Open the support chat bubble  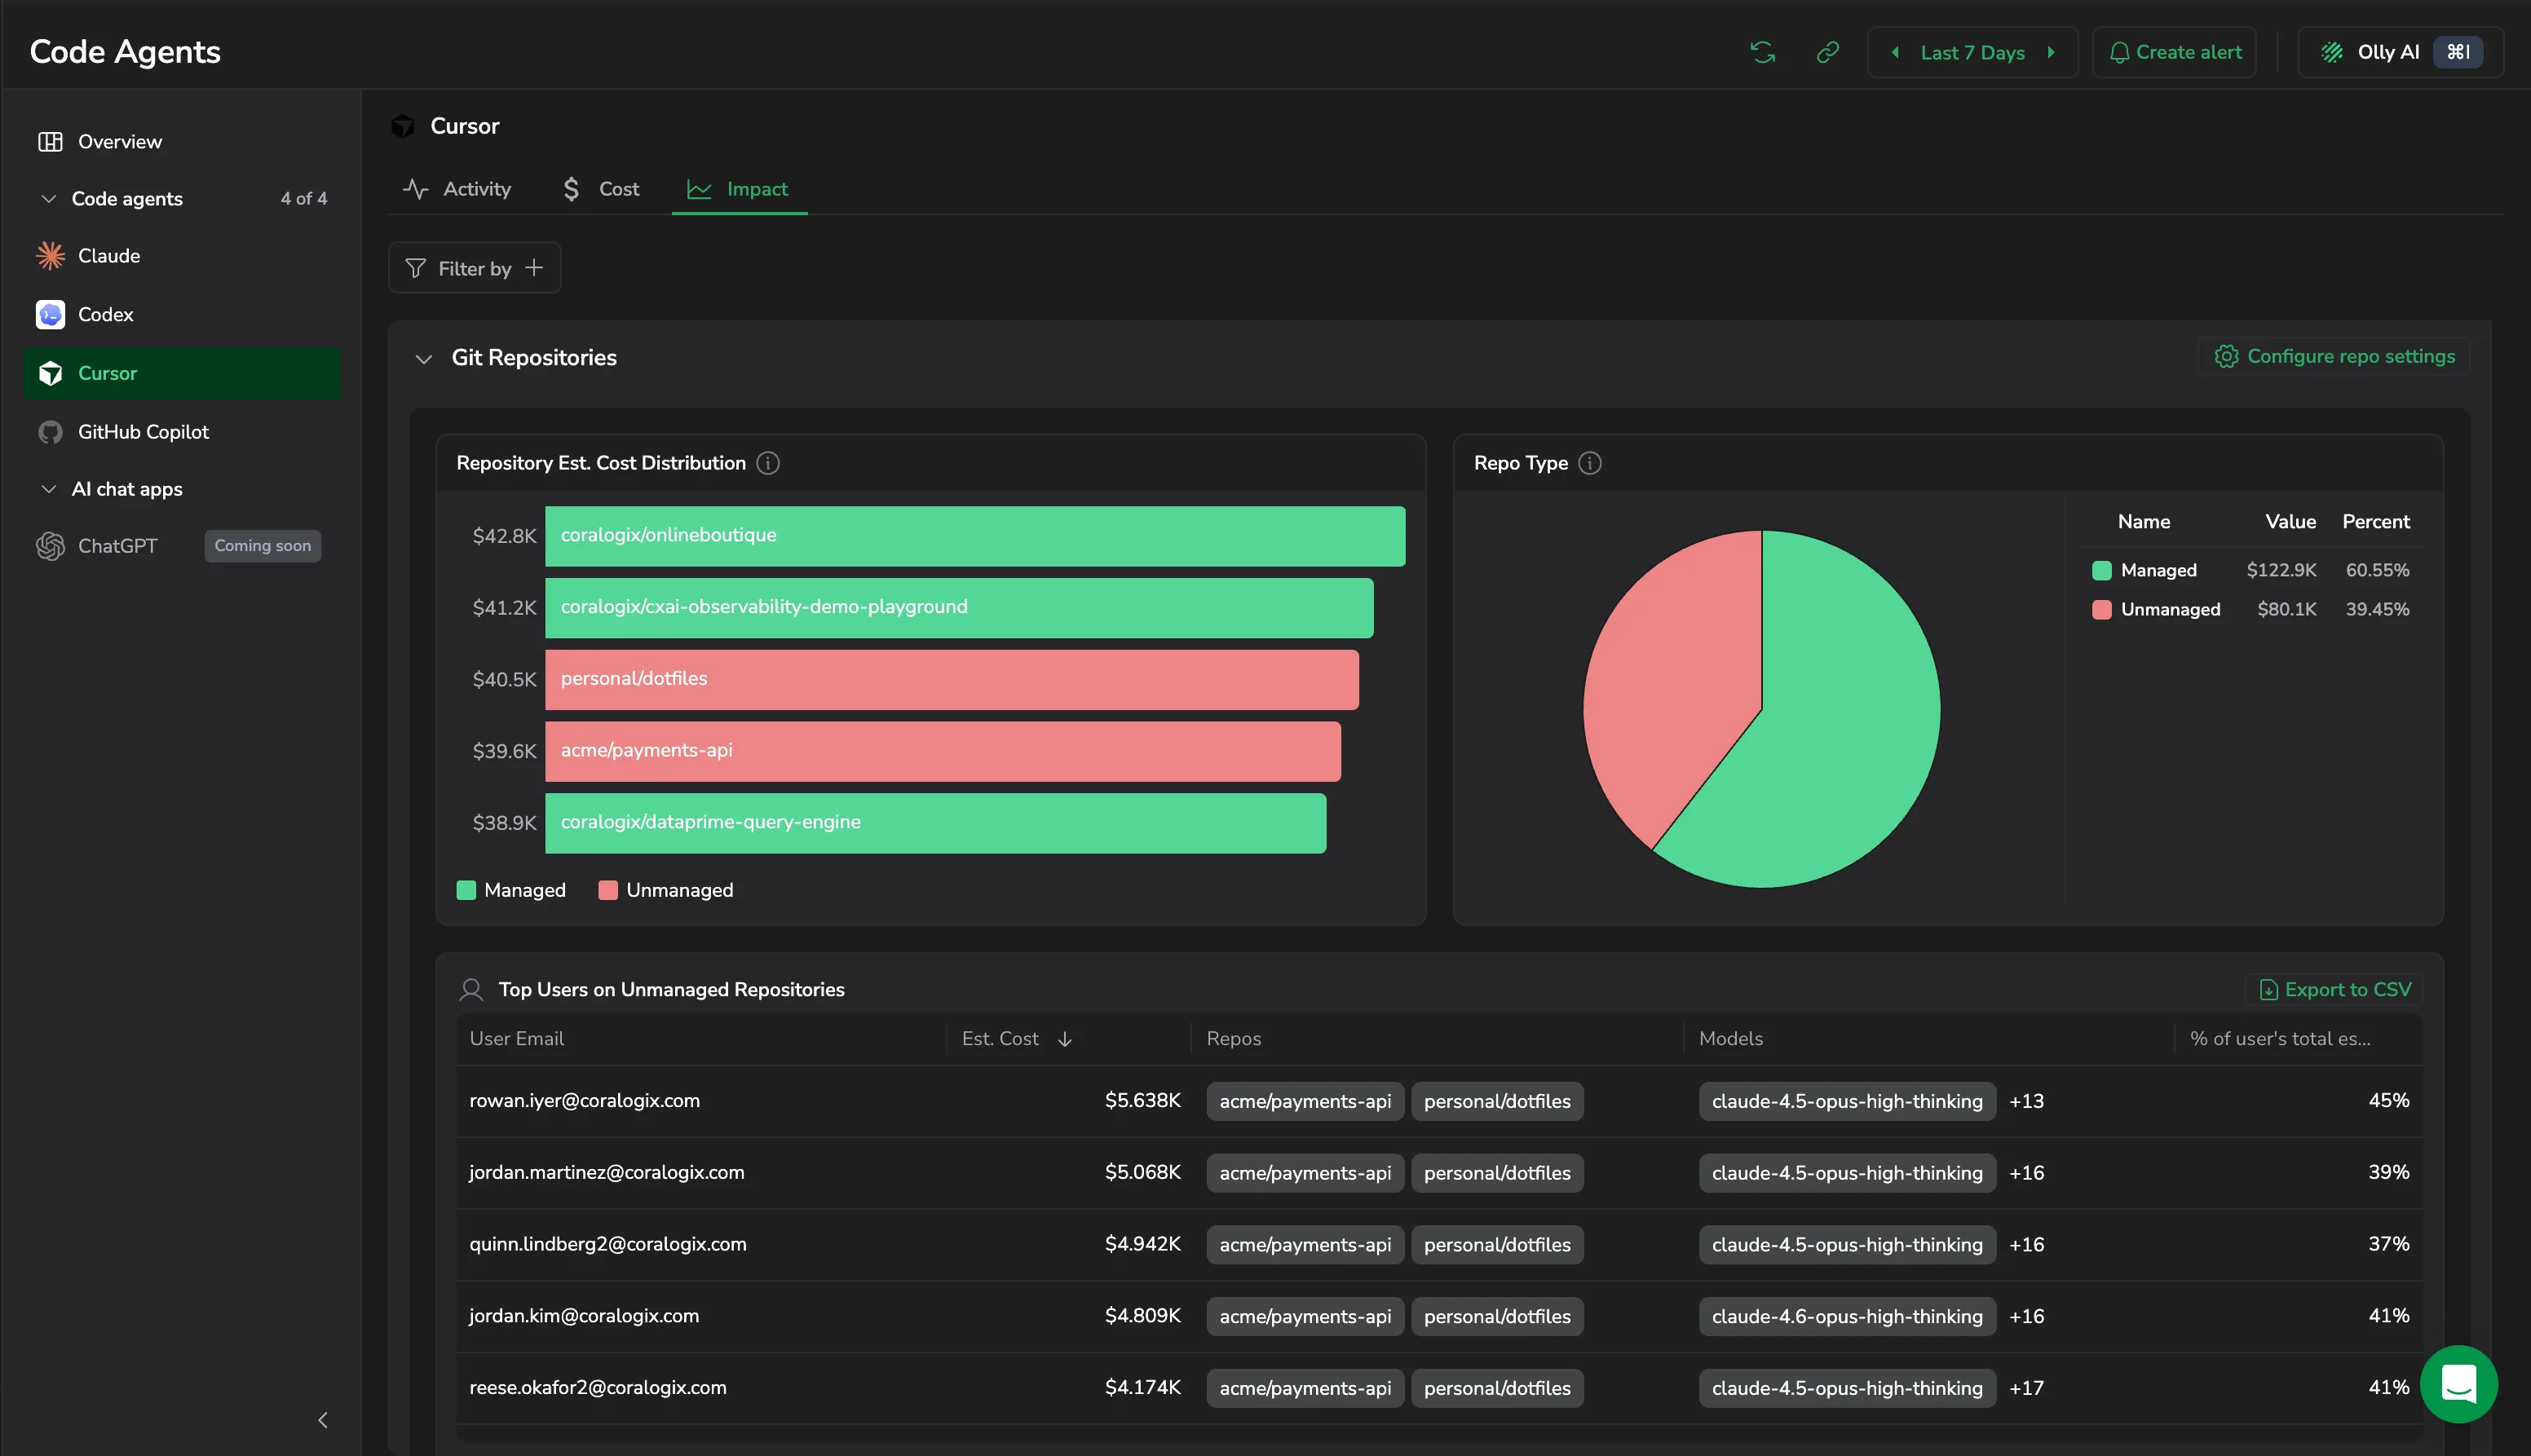[x=2458, y=1384]
